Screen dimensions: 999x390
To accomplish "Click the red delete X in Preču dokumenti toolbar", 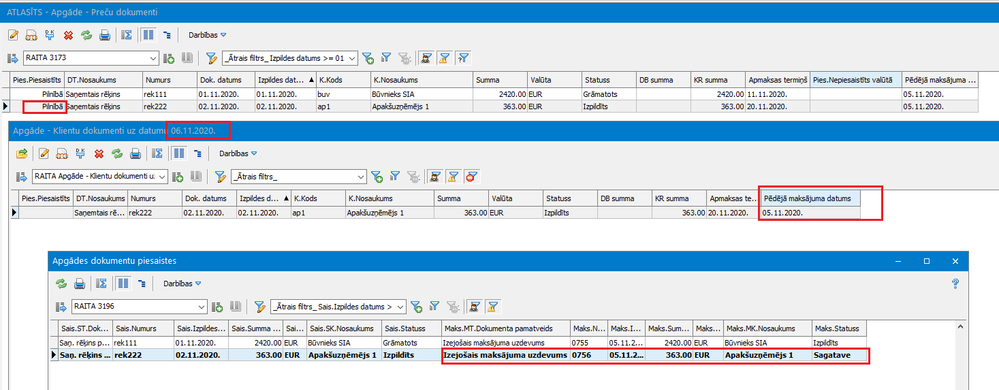I will pyautogui.click(x=68, y=35).
